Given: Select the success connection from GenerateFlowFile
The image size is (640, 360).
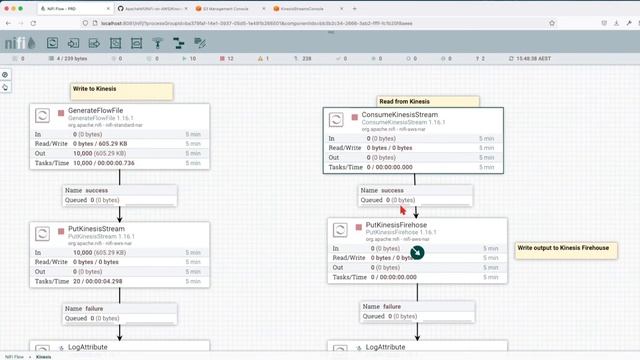Looking at the screenshot, I should [120, 196].
